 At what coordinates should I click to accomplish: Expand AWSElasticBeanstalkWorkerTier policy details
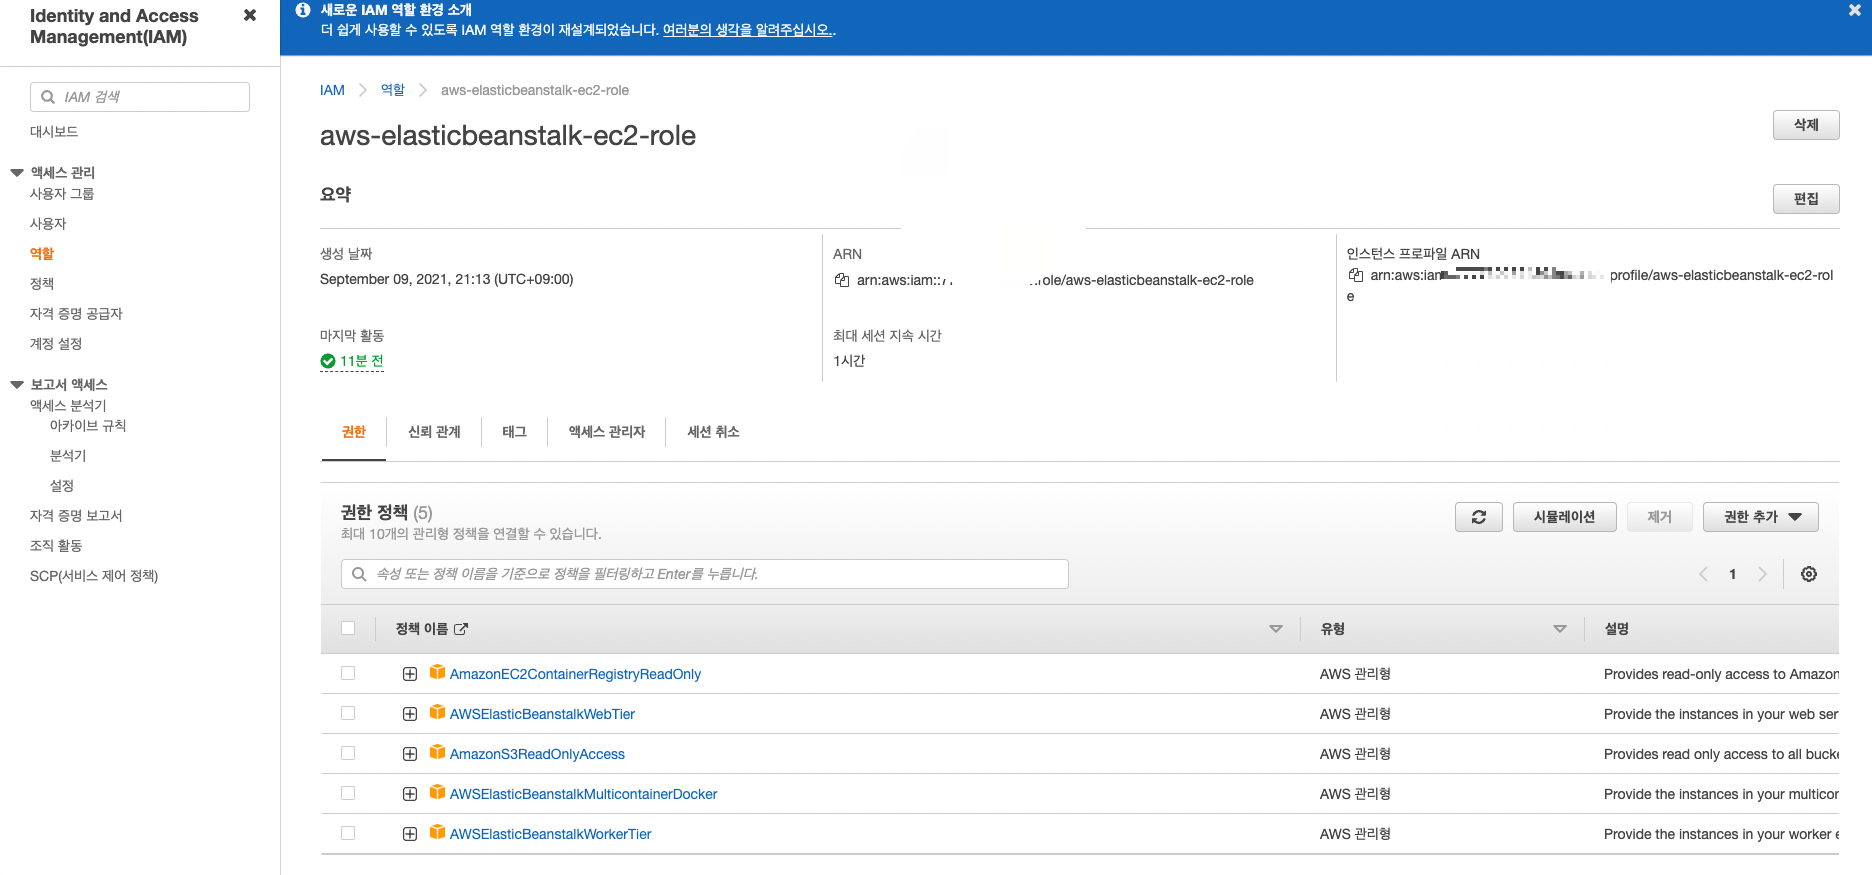coord(410,834)
